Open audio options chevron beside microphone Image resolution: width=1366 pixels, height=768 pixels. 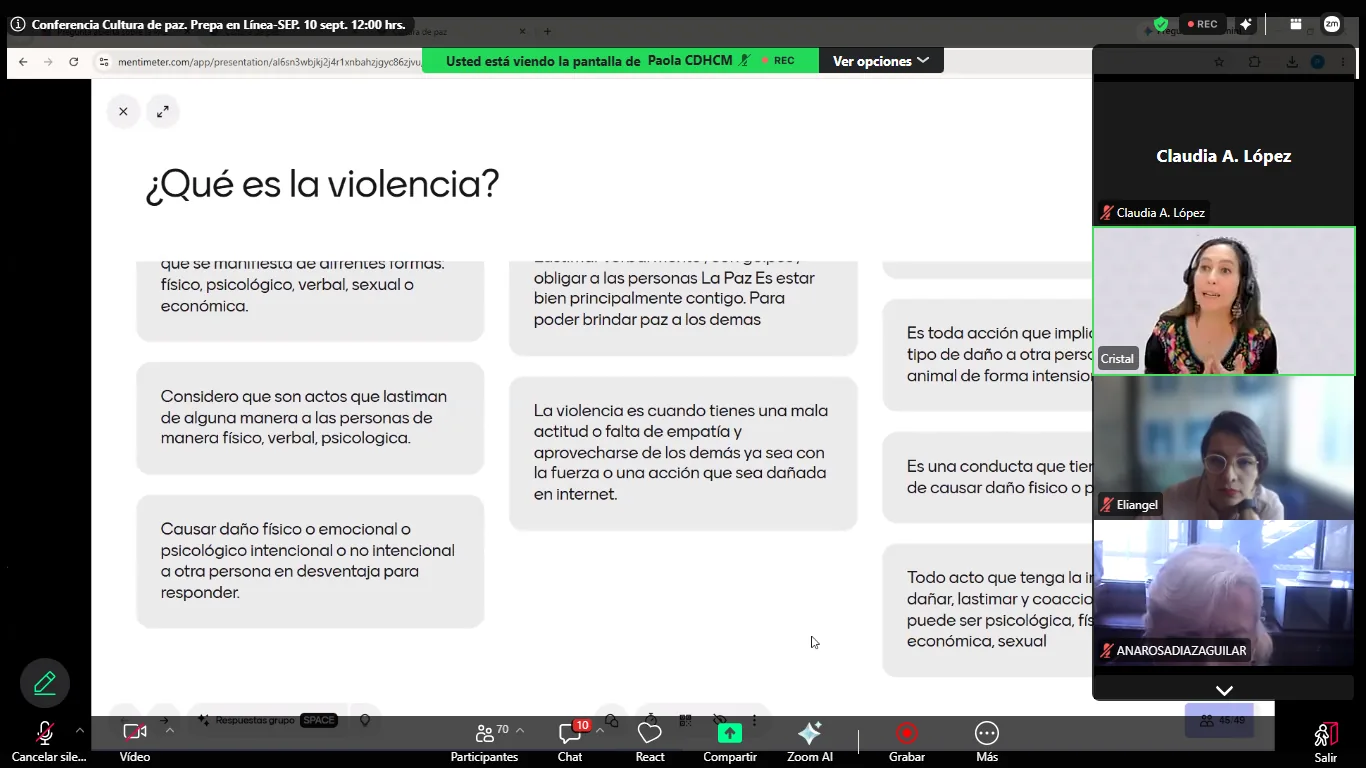pos(80,731)
